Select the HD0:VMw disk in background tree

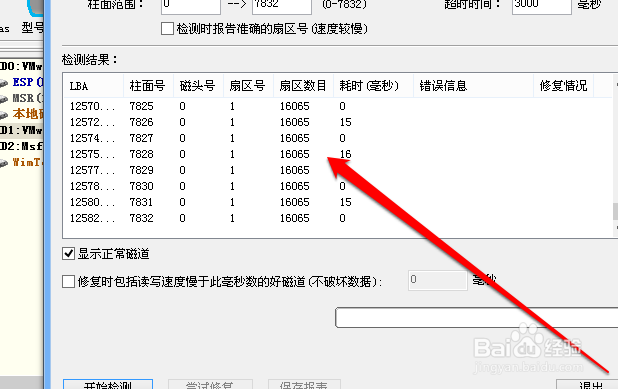tap(21, 66)
